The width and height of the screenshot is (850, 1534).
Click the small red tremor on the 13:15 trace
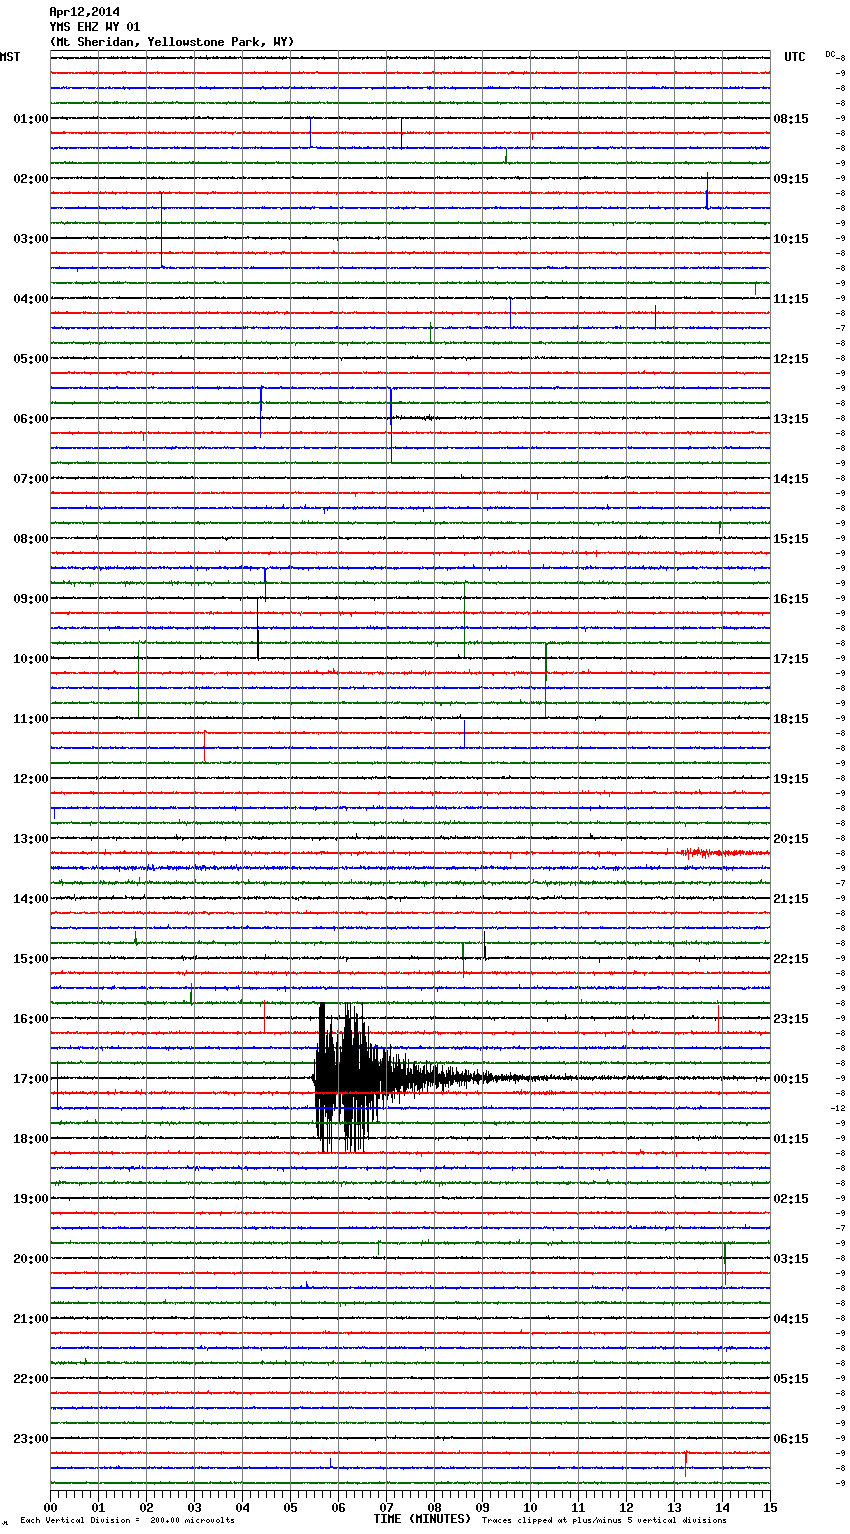point(724,853)
